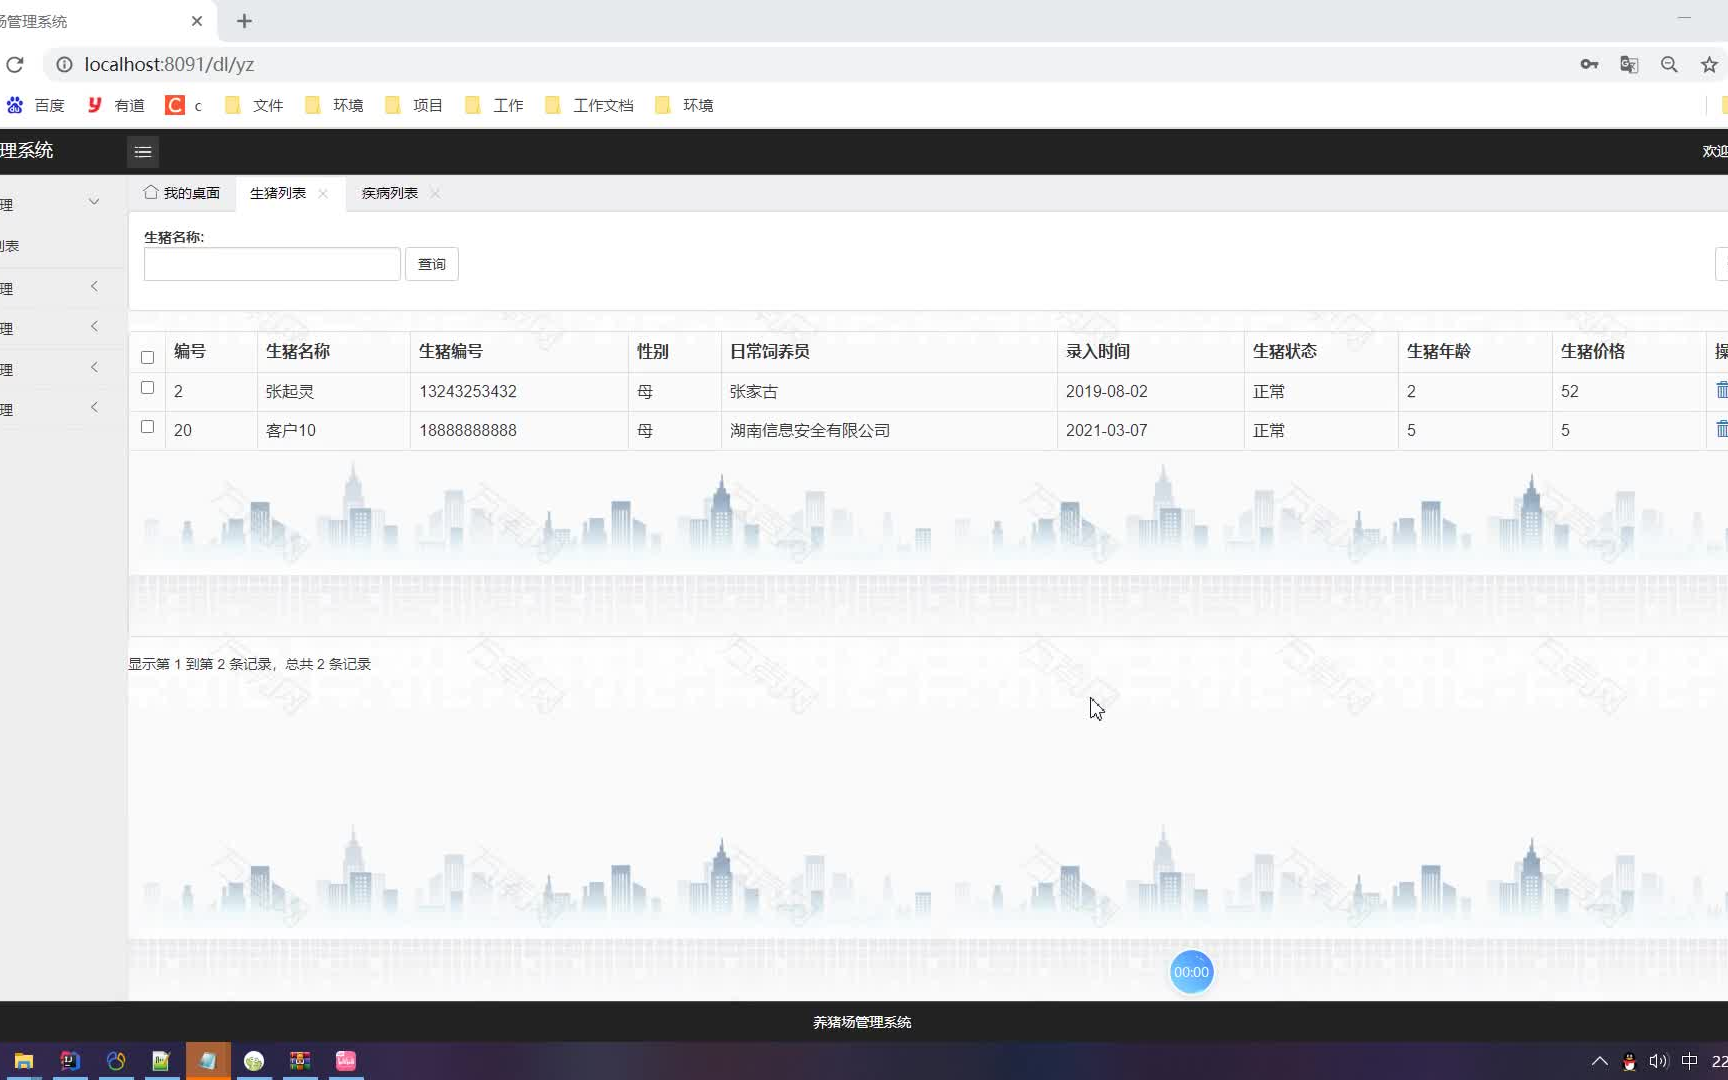This screenshot has height=1080, width=1728.
Task: Show hidden system tray icons
Action: (x=1599, y=1062)
